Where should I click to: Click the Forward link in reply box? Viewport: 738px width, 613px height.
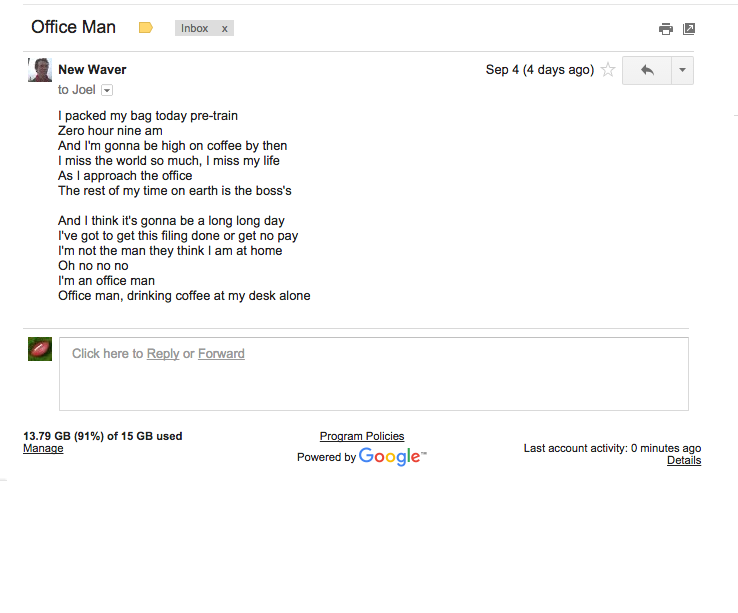pyautogui.click(x=221, y=354)
